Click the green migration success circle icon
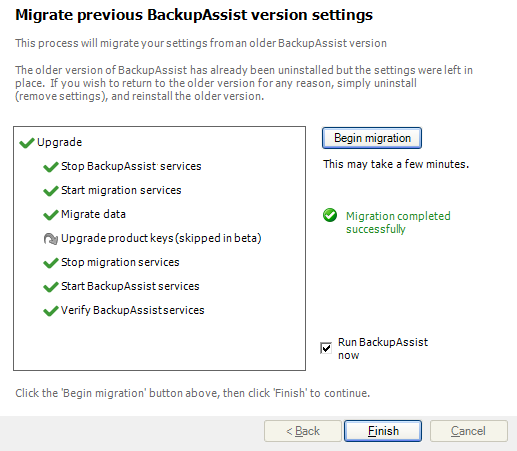The image size is (517, 451). 330,215
